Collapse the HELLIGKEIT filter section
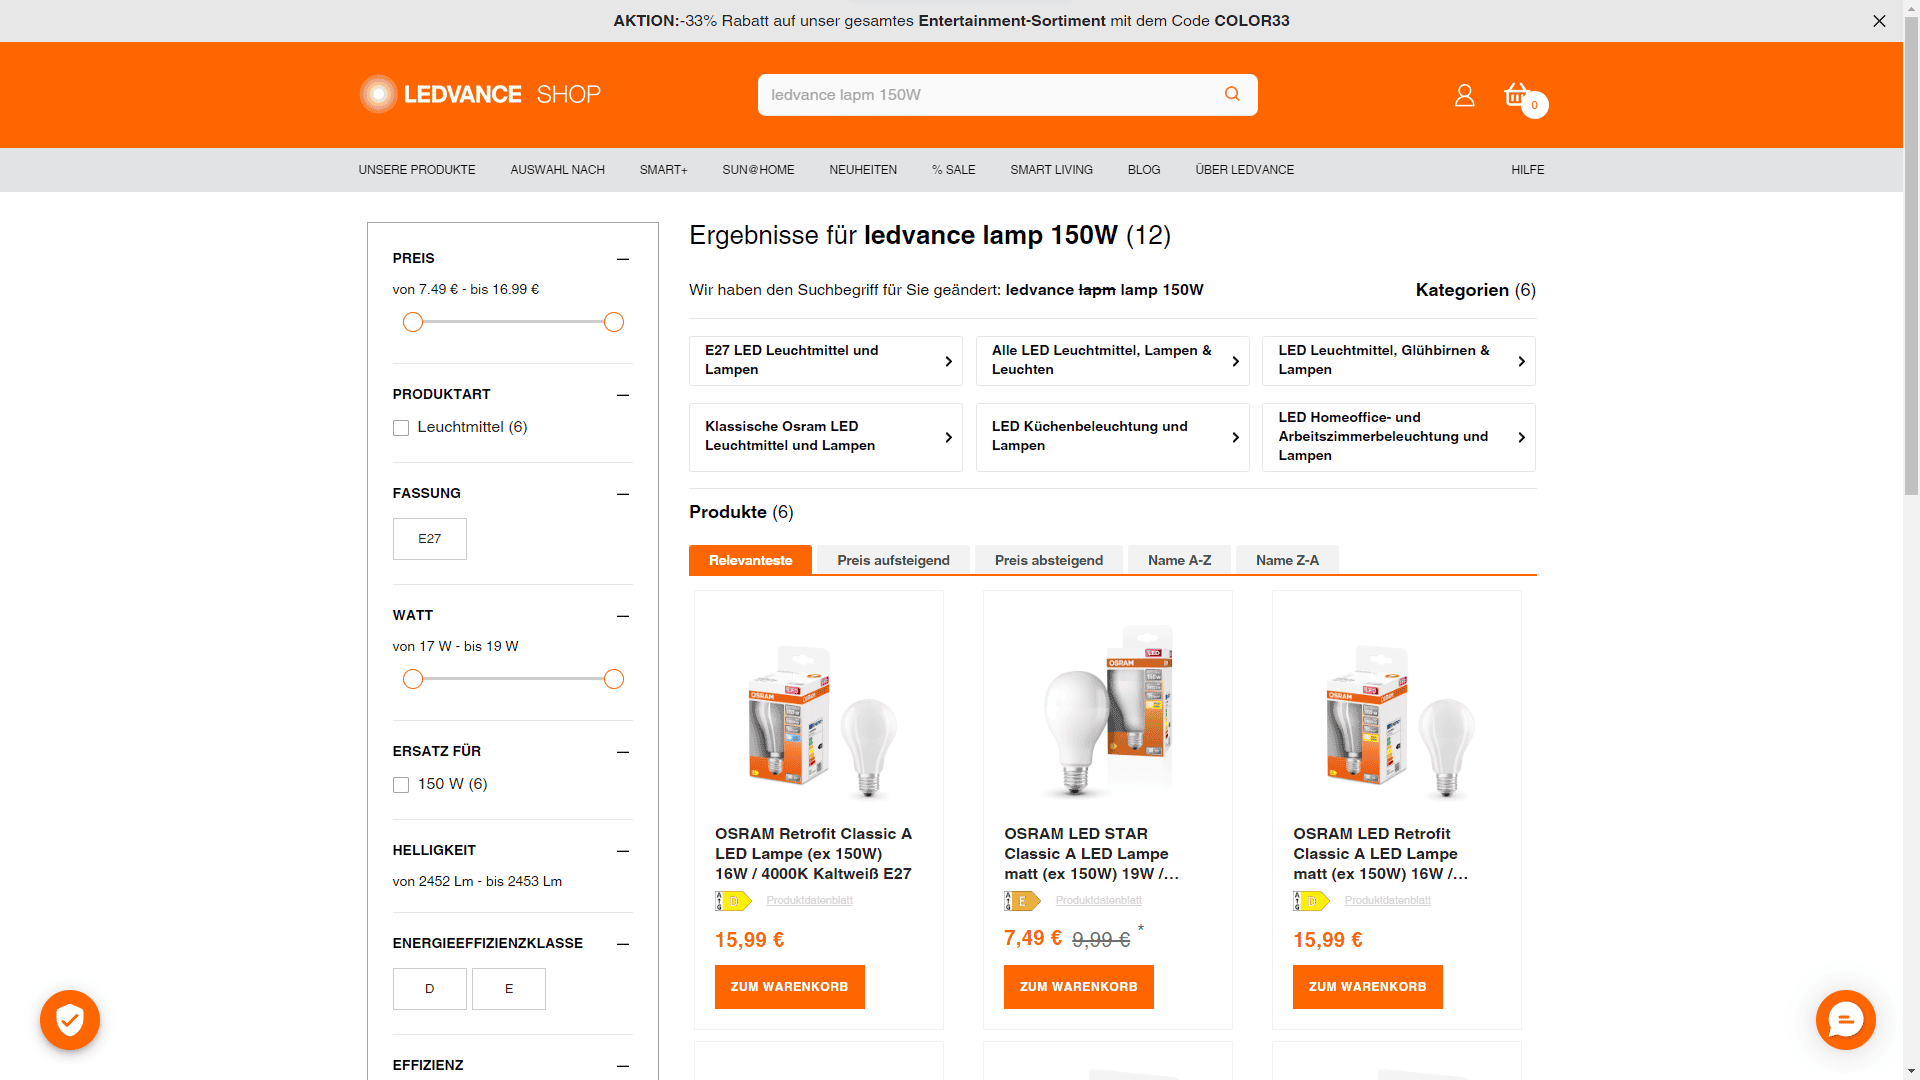Viewport: 1920px width, 1080px height. (623, 851)
